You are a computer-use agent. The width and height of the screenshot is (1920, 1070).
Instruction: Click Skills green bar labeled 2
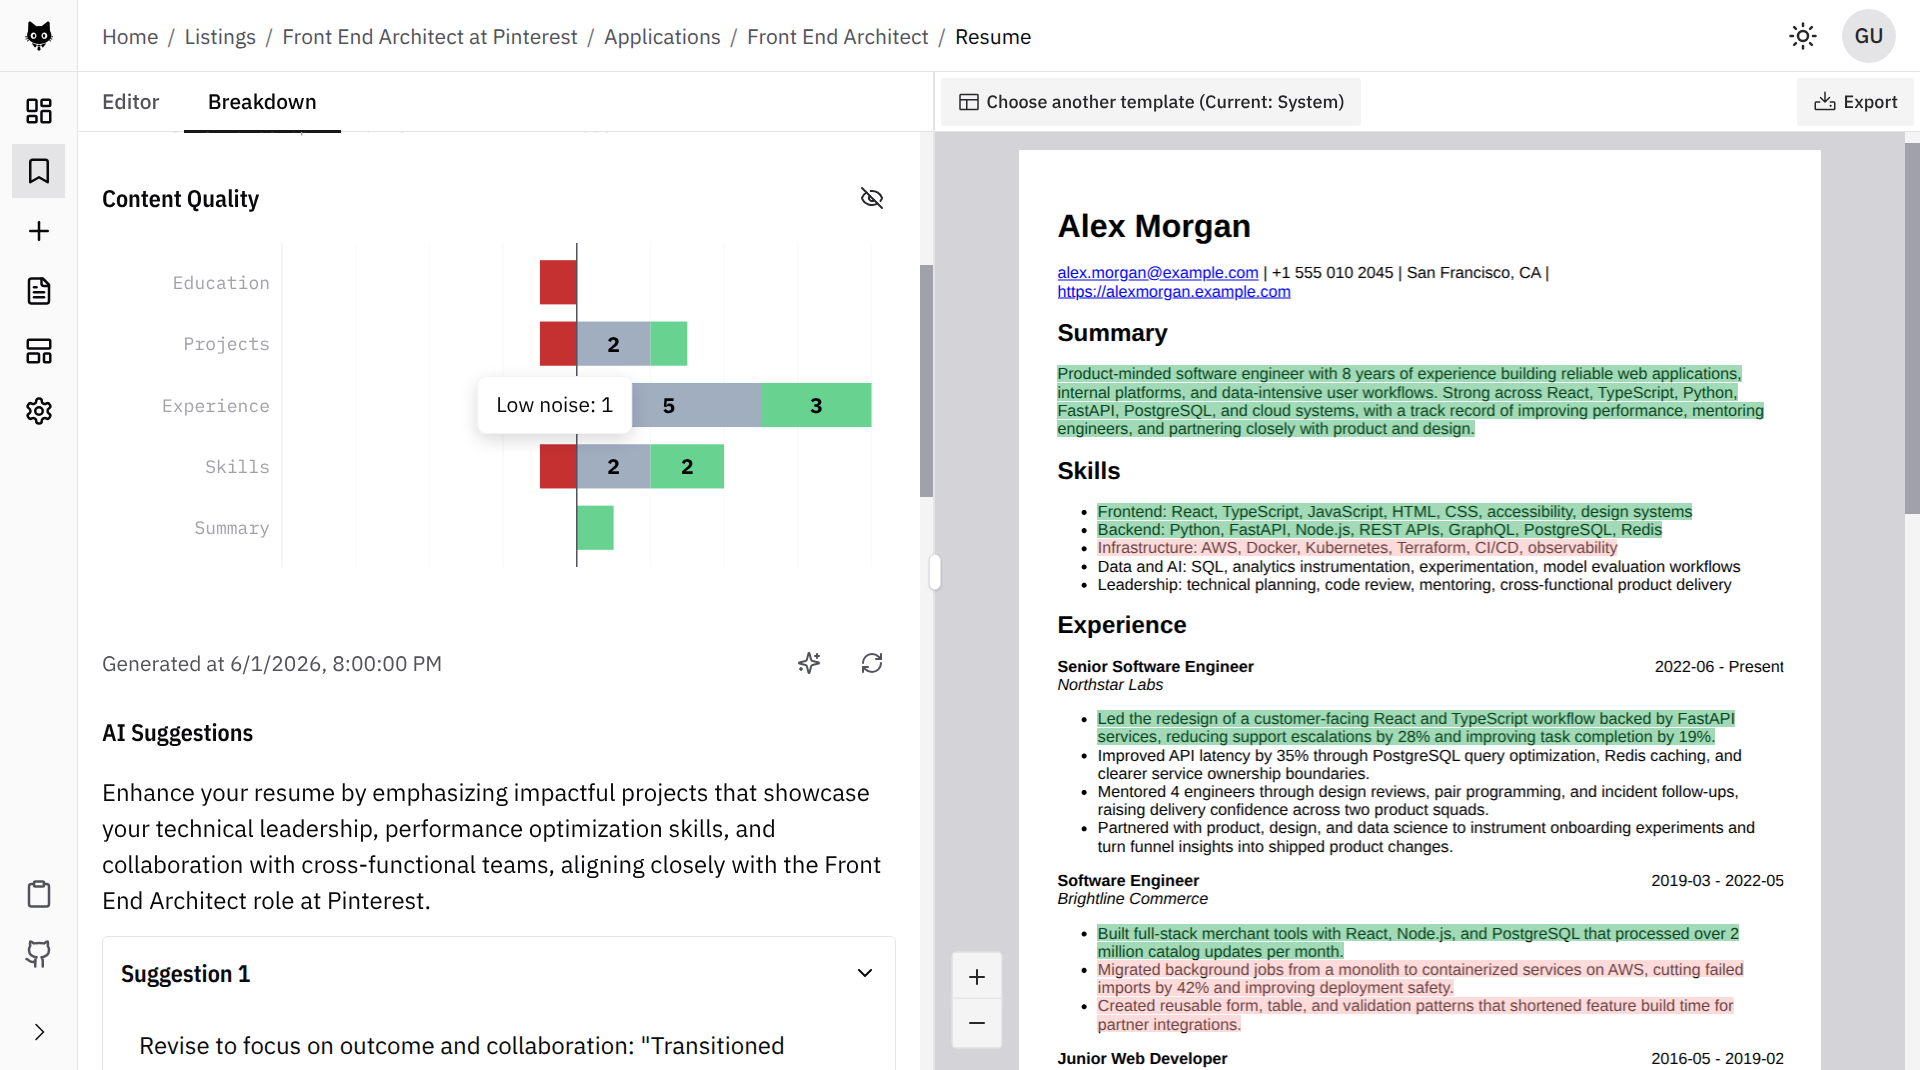coord(687,467)
